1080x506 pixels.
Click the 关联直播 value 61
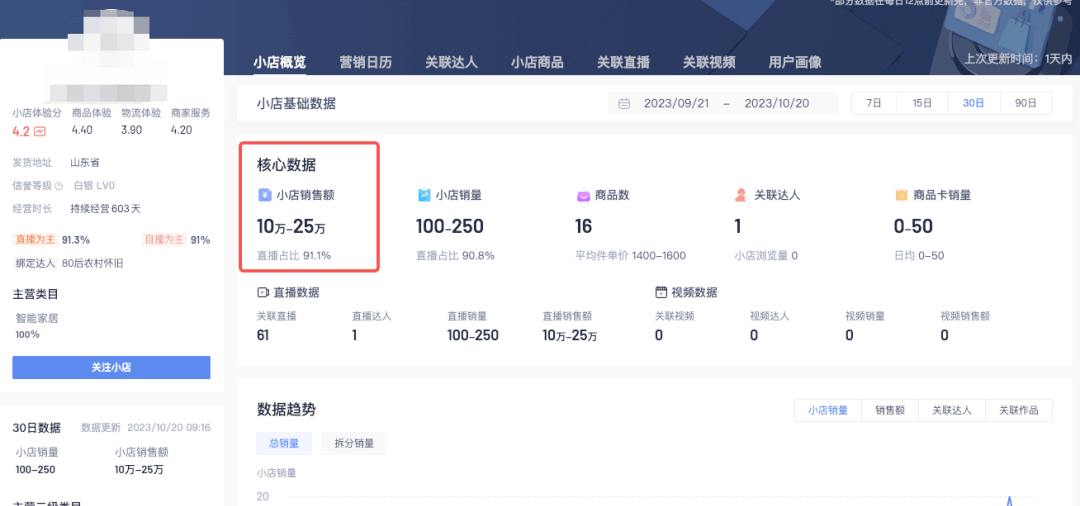263,335
